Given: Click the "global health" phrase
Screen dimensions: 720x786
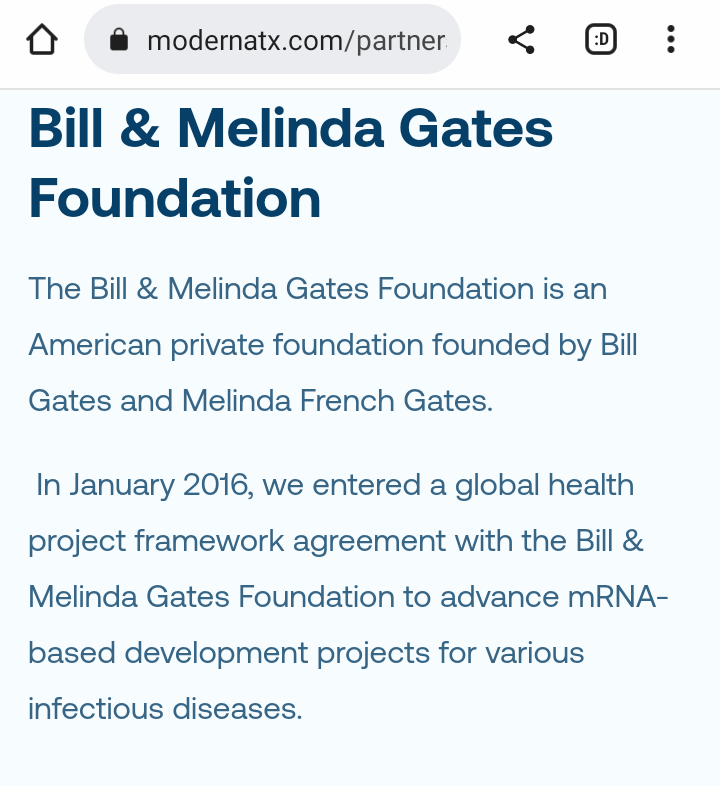Looking at the screenshot, I should 544,485.
